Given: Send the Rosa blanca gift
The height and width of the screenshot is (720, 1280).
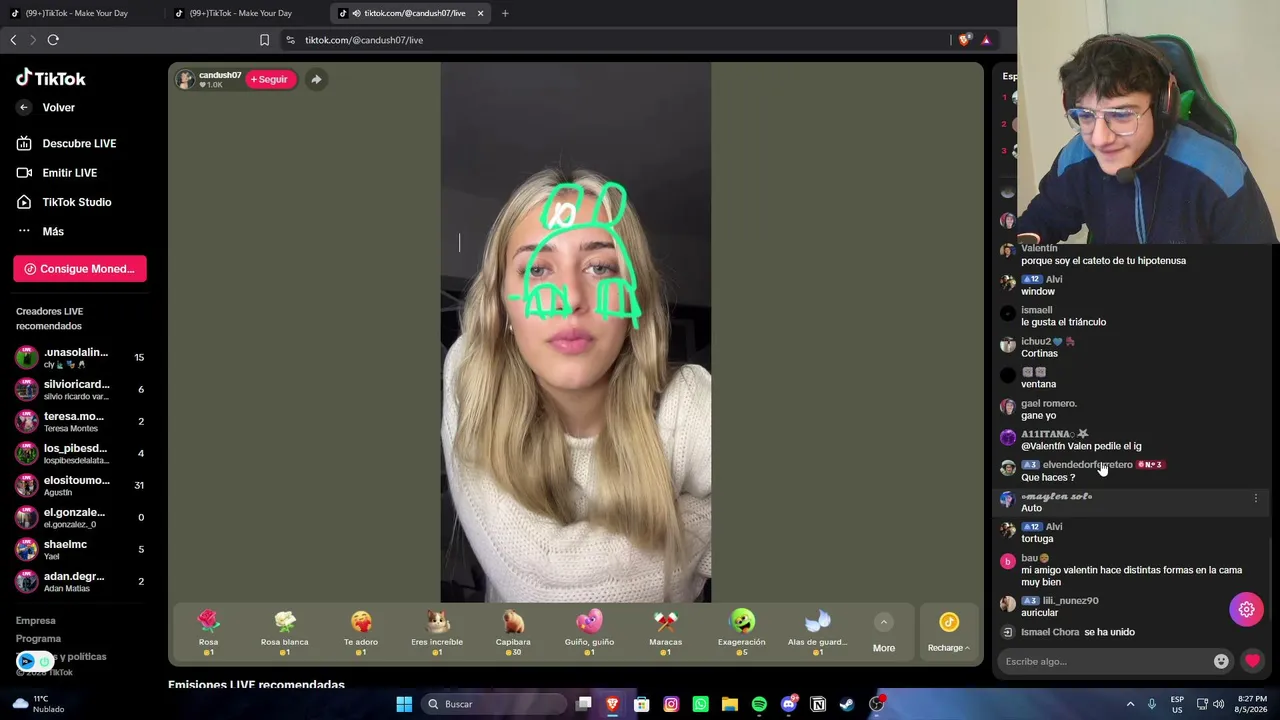Looking at the screenshot, I should [x=284, y=633].
